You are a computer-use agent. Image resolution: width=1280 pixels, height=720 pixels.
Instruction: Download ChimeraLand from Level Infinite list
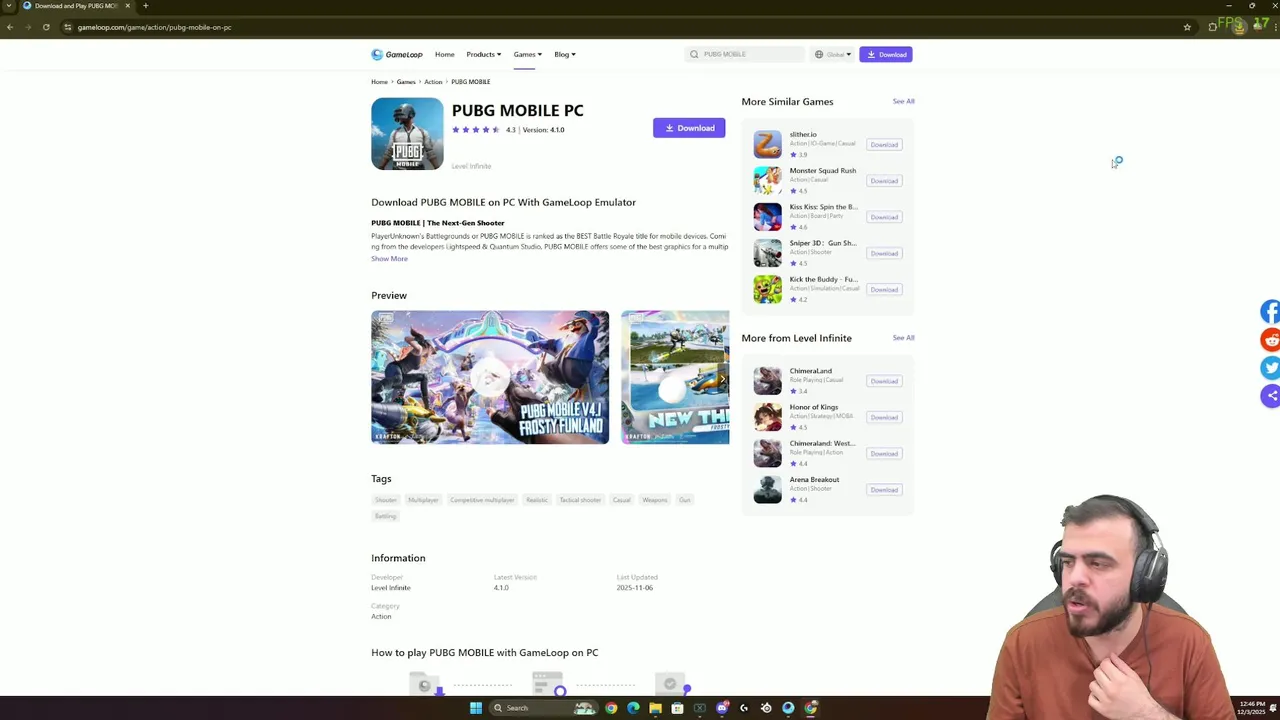[884, 381]
